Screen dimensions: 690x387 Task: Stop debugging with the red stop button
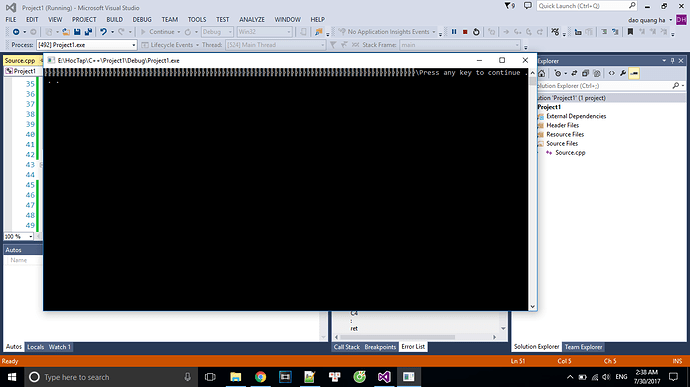465,32
